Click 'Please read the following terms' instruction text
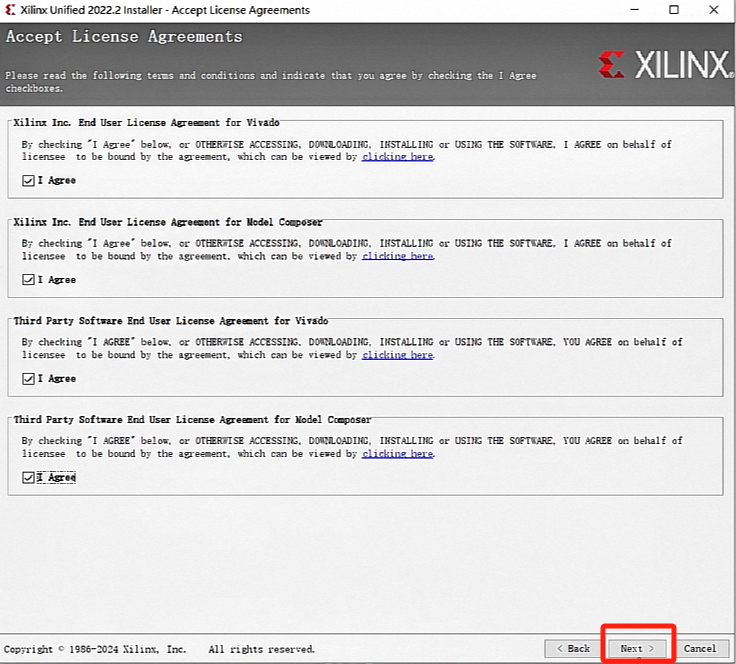 click(x=270, y=82)
